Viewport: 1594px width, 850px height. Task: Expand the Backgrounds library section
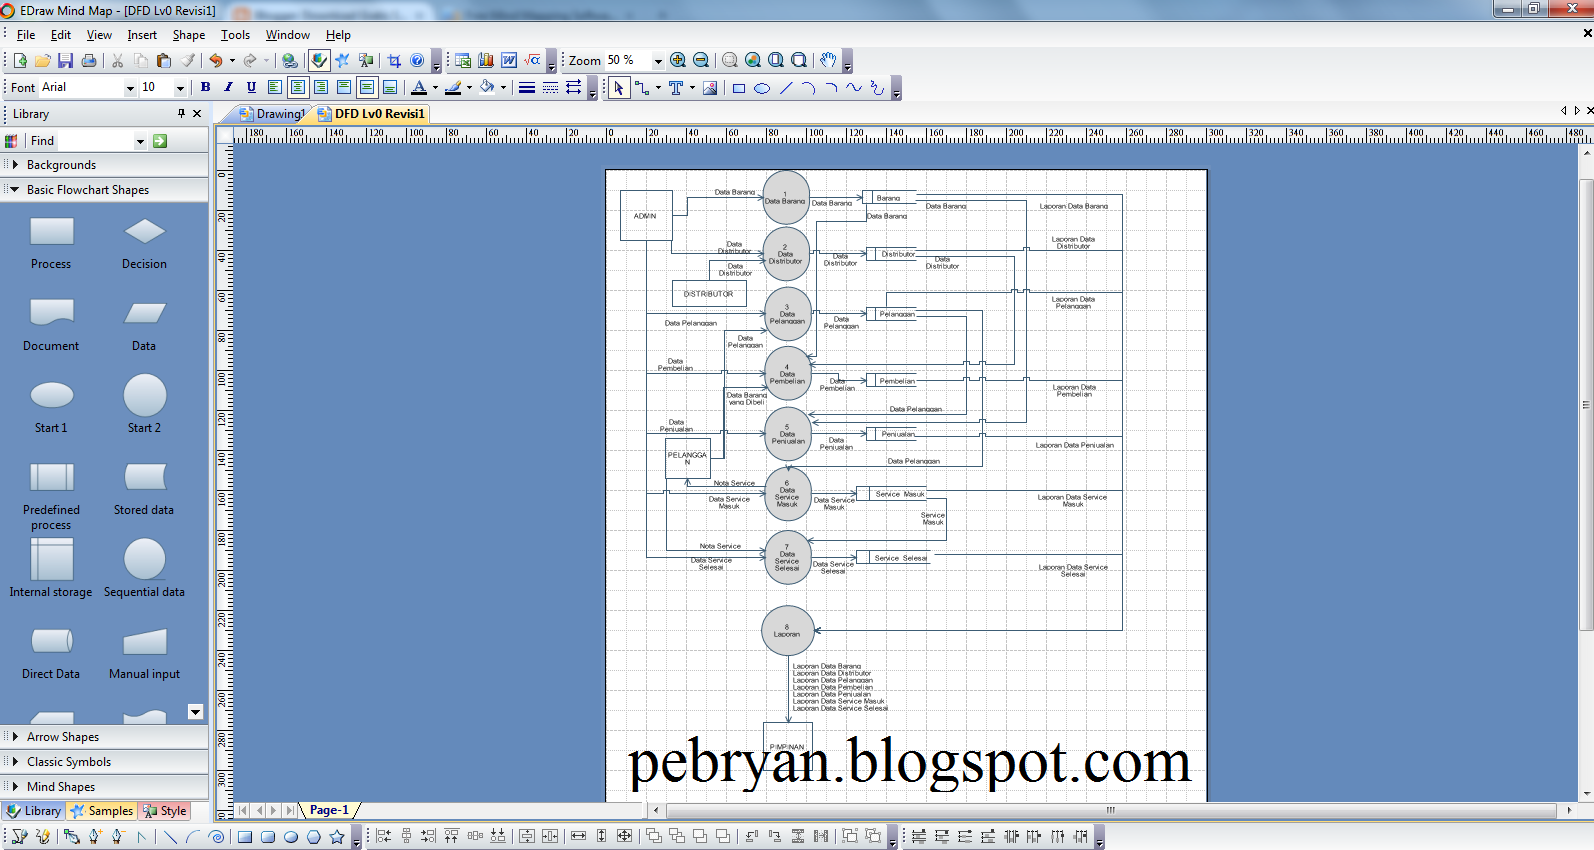pyautogui.click(x=104, y=165)
